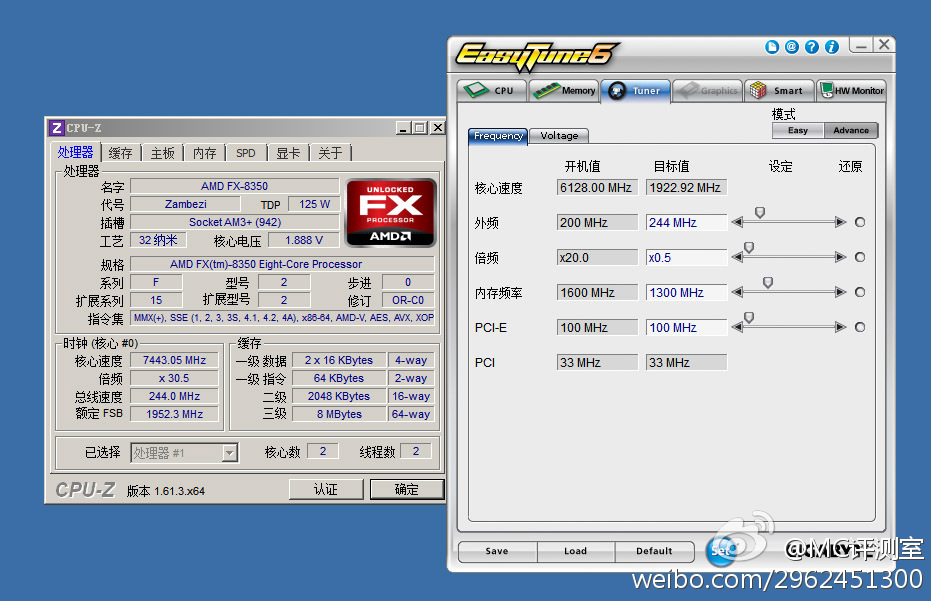The image size is (931, 601).
Task: Choose Easy mode in EasyTune6
Action: tap(798, 131)
